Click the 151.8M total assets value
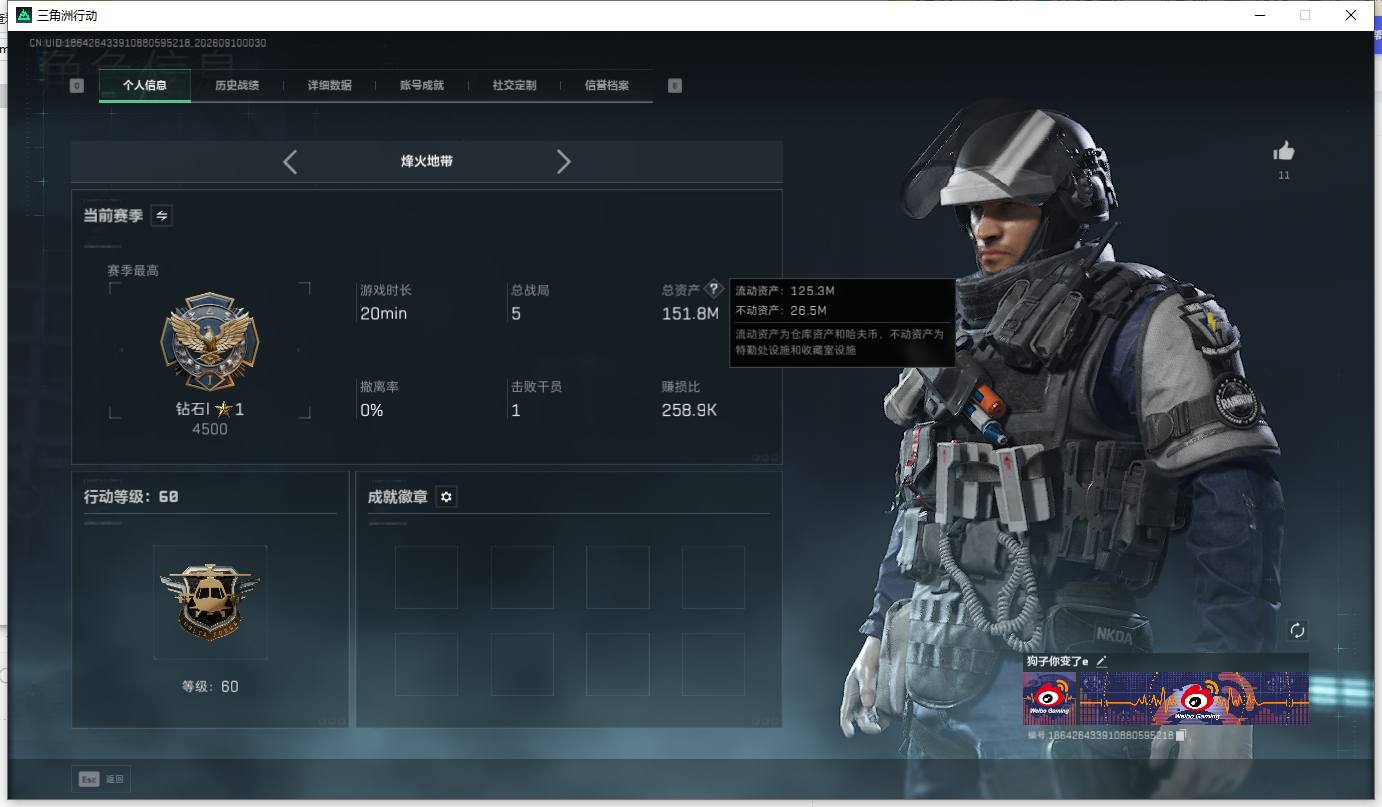 coord(690,314)
